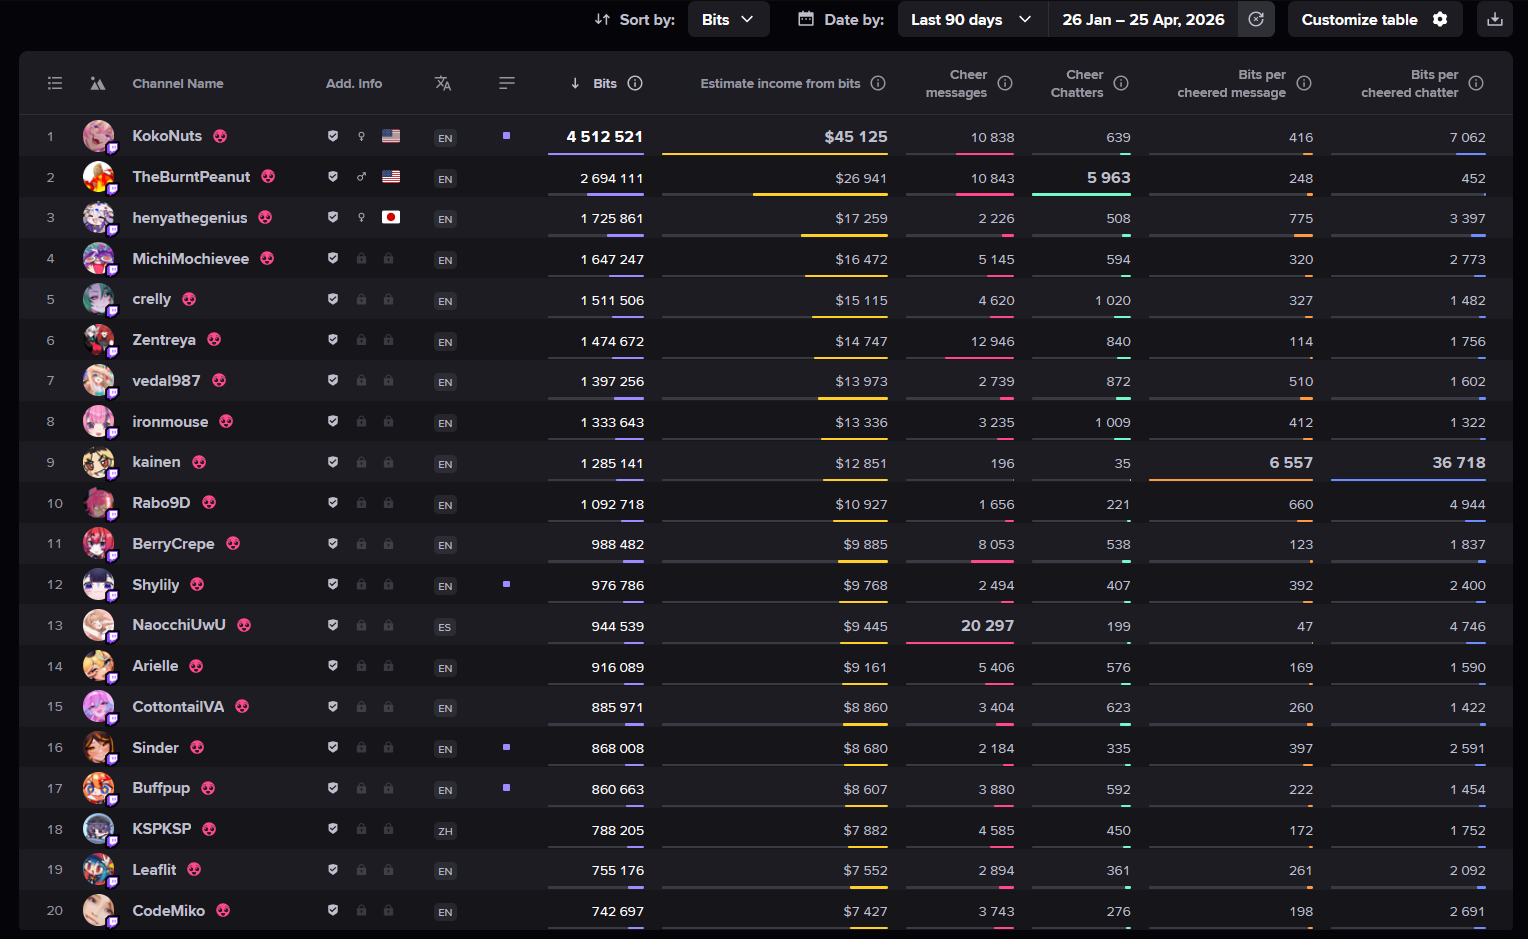Click the 36 718 bits per chatter value
The width and height of the screenshot is (1528, 939).
coord(1459,462)
